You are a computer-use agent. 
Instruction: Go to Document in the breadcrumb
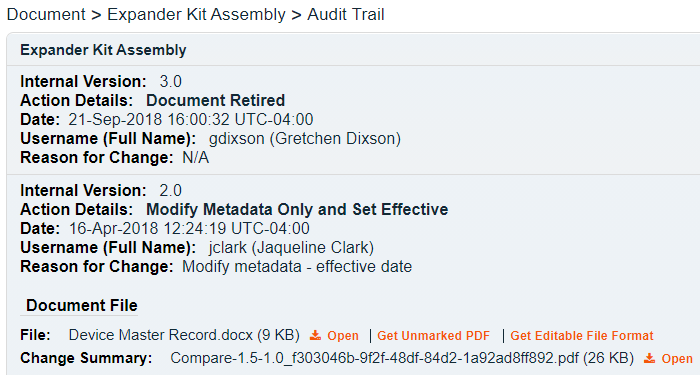pyautogui.click(x=46, y=14)
